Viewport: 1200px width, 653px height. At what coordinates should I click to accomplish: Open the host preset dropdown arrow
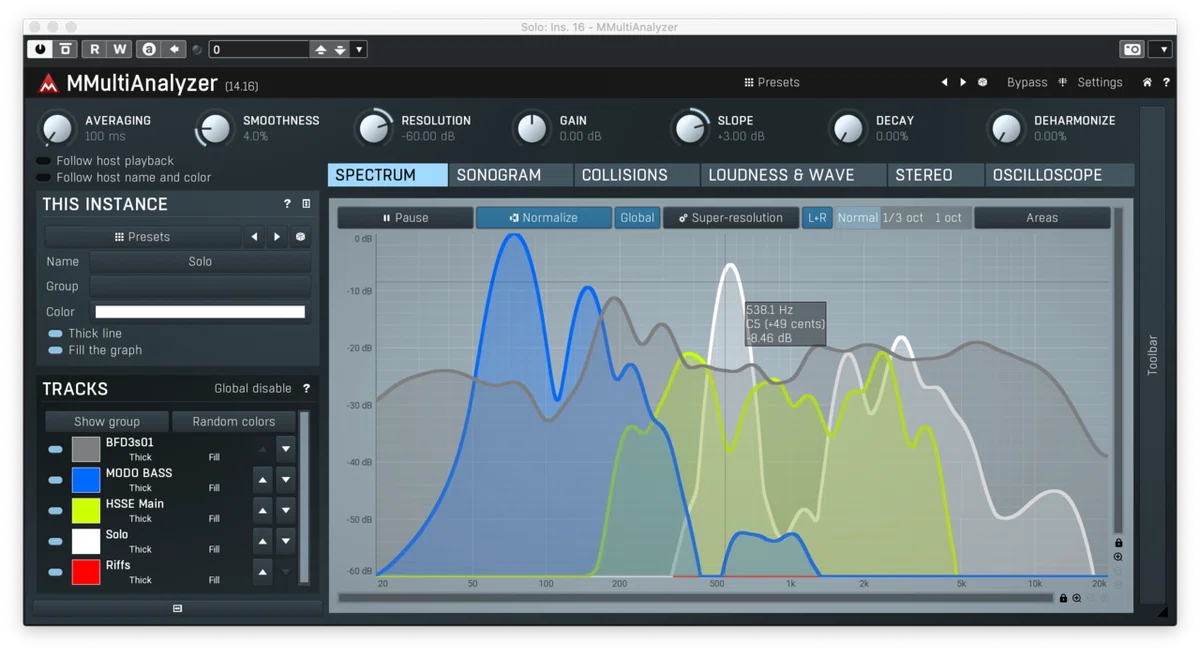click(359, 49)
